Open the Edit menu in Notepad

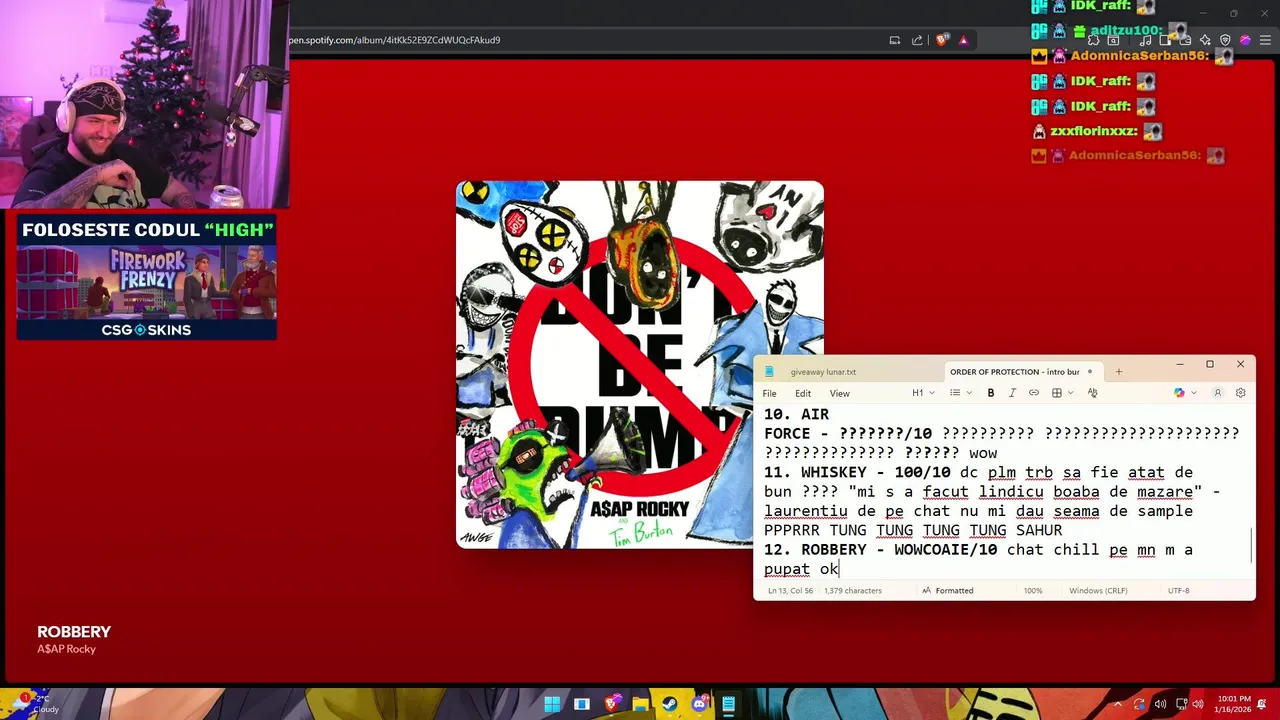[803, 393]
